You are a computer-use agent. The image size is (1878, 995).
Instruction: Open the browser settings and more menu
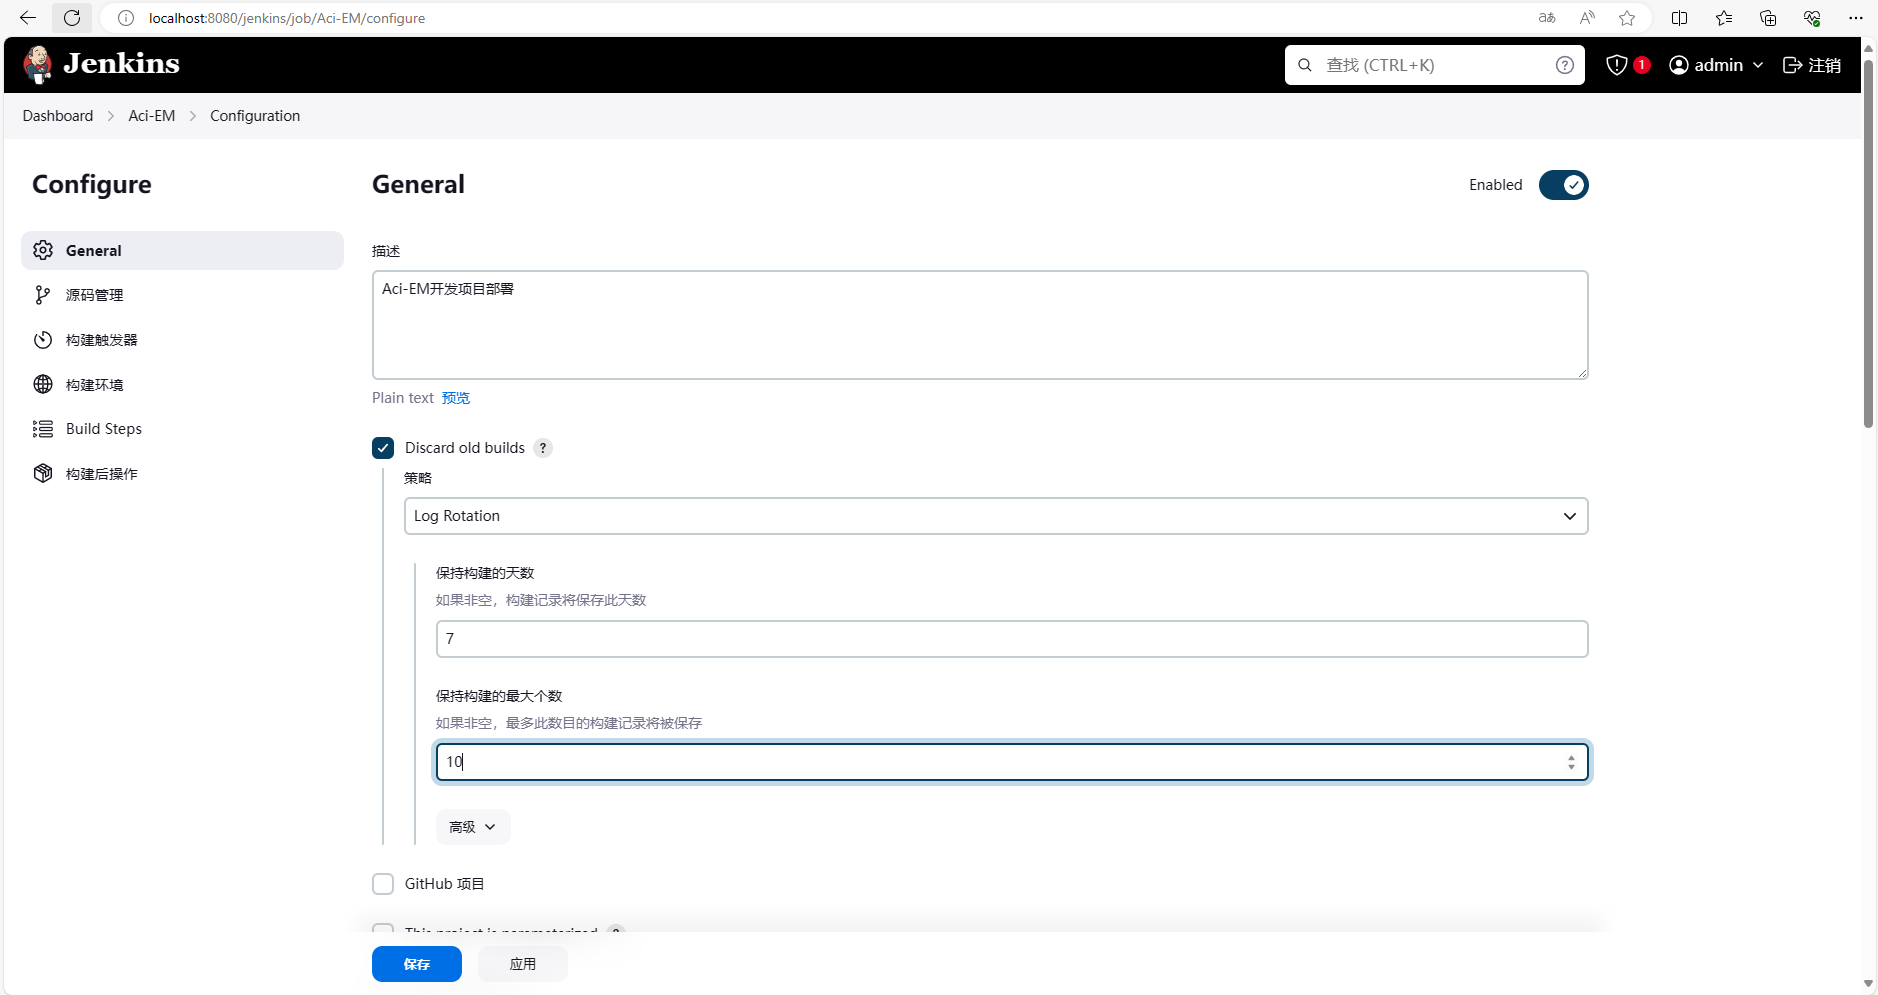click(1856, 18)
